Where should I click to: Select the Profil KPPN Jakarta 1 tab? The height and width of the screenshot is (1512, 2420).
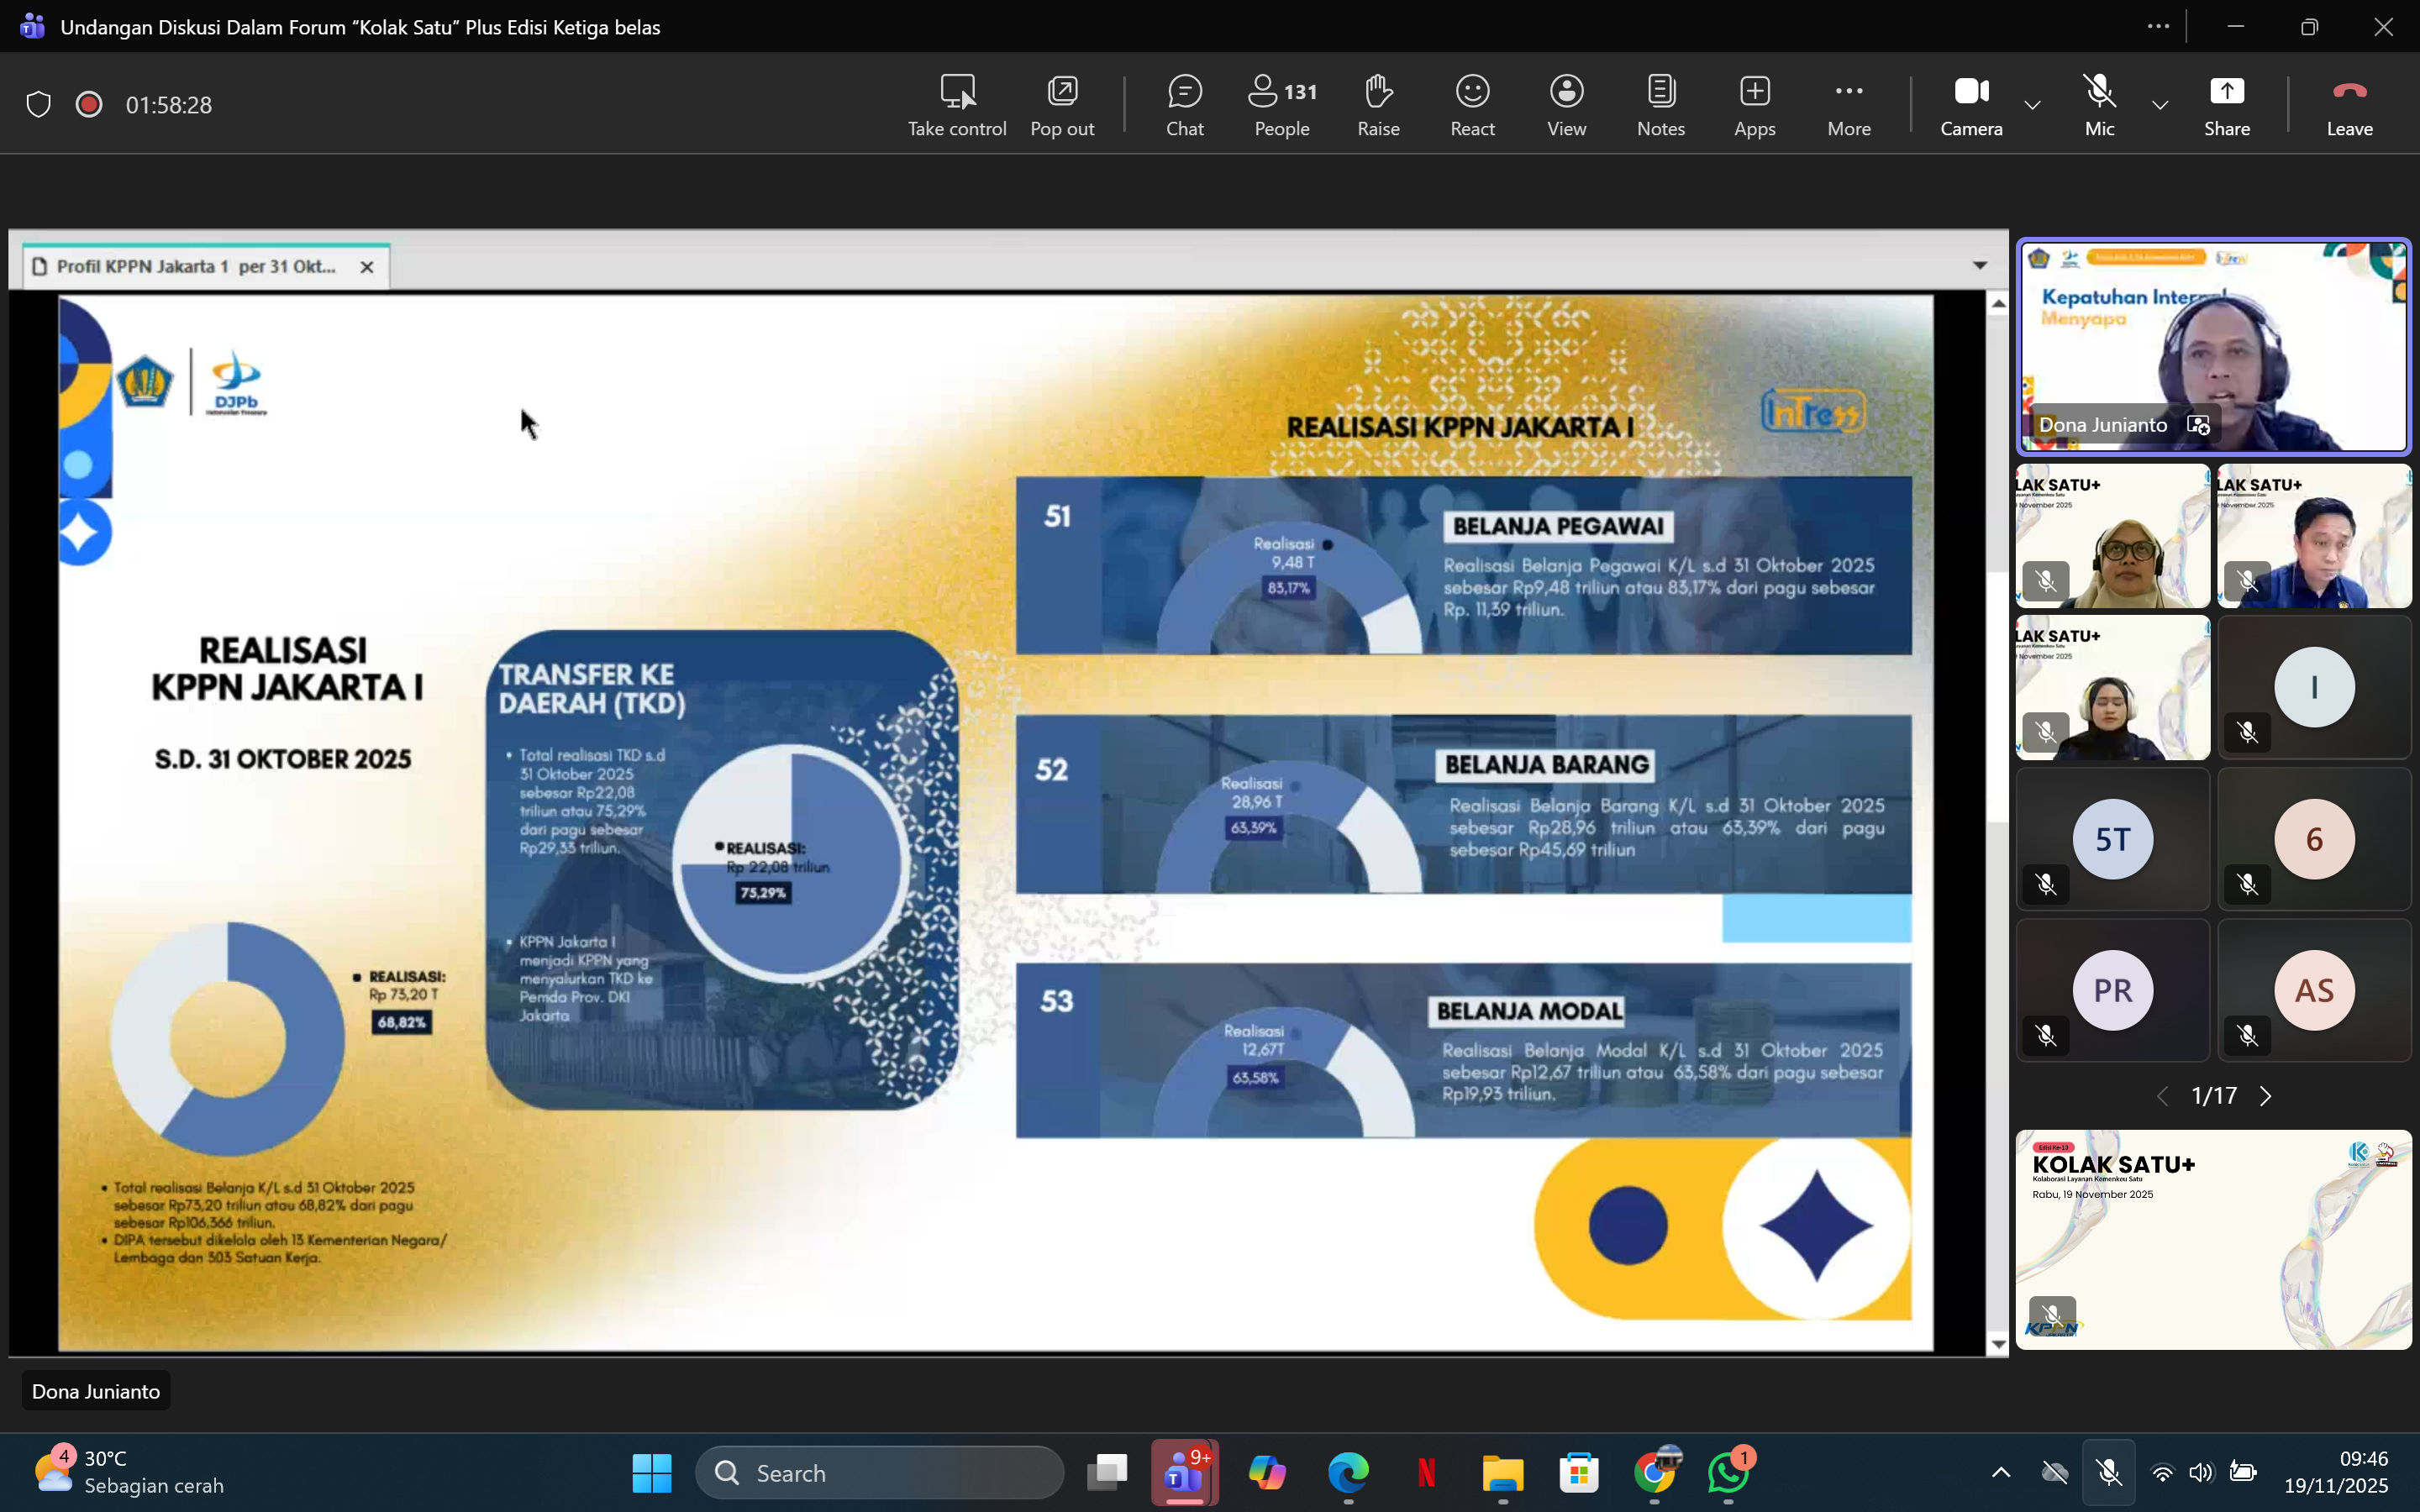coord(195,266)
